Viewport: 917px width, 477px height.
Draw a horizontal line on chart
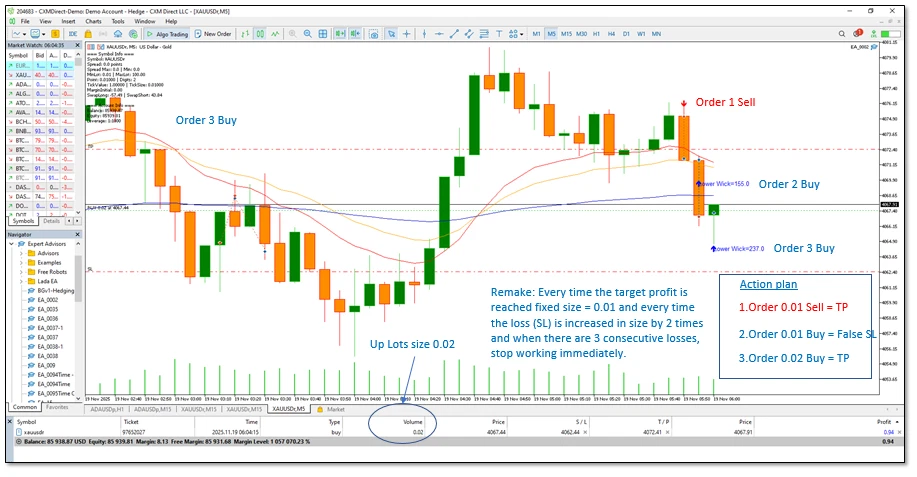(x=439, y=34)
